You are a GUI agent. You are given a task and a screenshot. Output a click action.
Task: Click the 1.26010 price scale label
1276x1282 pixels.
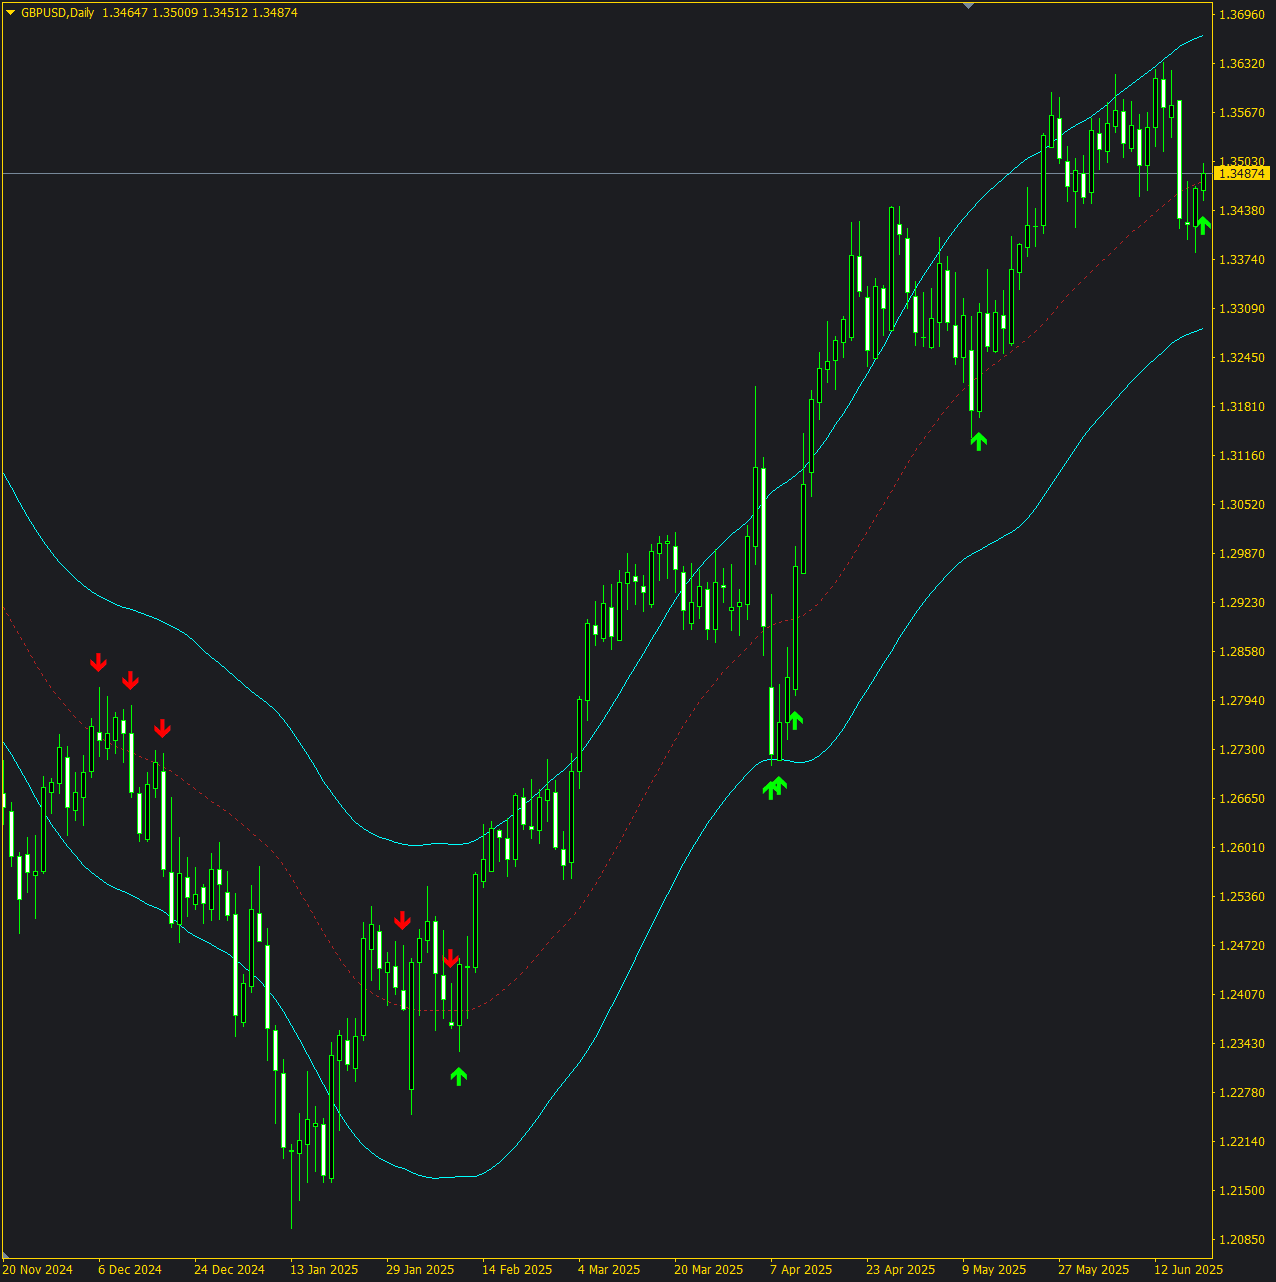pyautogui.click(x=1243, y=848)
